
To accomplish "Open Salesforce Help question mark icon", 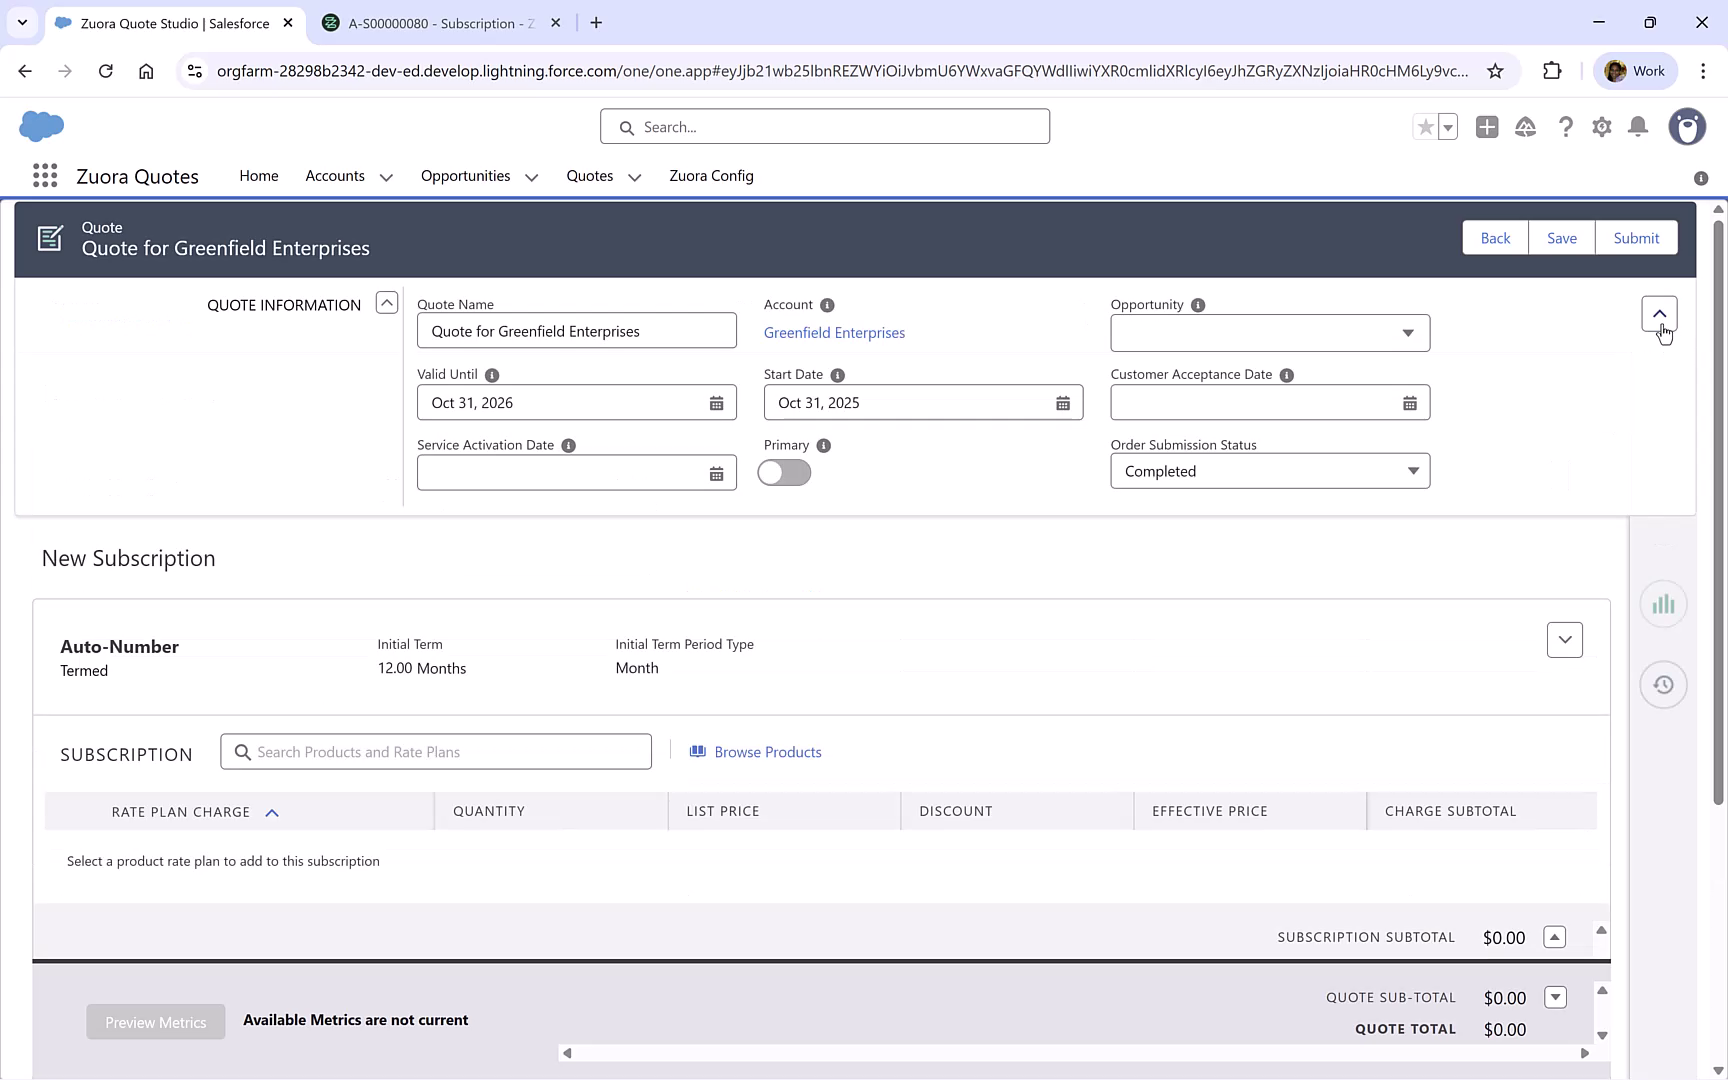I will click(x=1566, y=127).
